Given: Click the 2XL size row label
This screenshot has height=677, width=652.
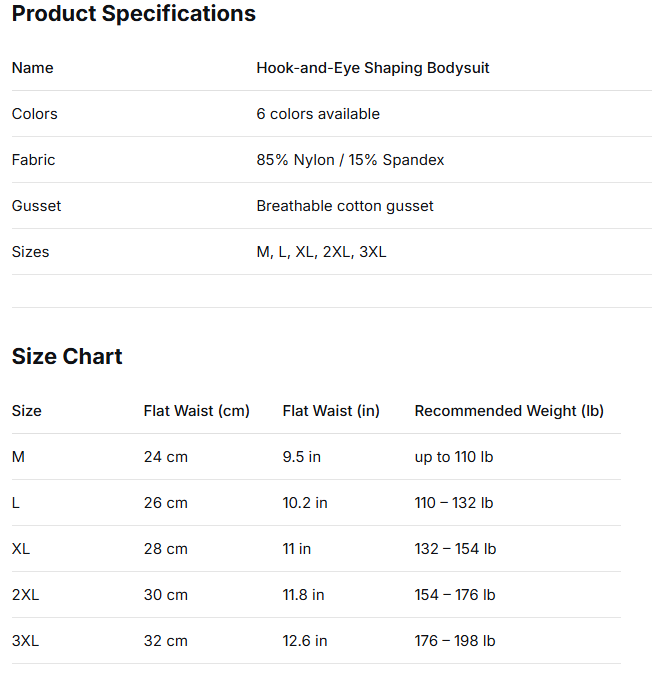Looking at the screenshot, I should (25, 595).
